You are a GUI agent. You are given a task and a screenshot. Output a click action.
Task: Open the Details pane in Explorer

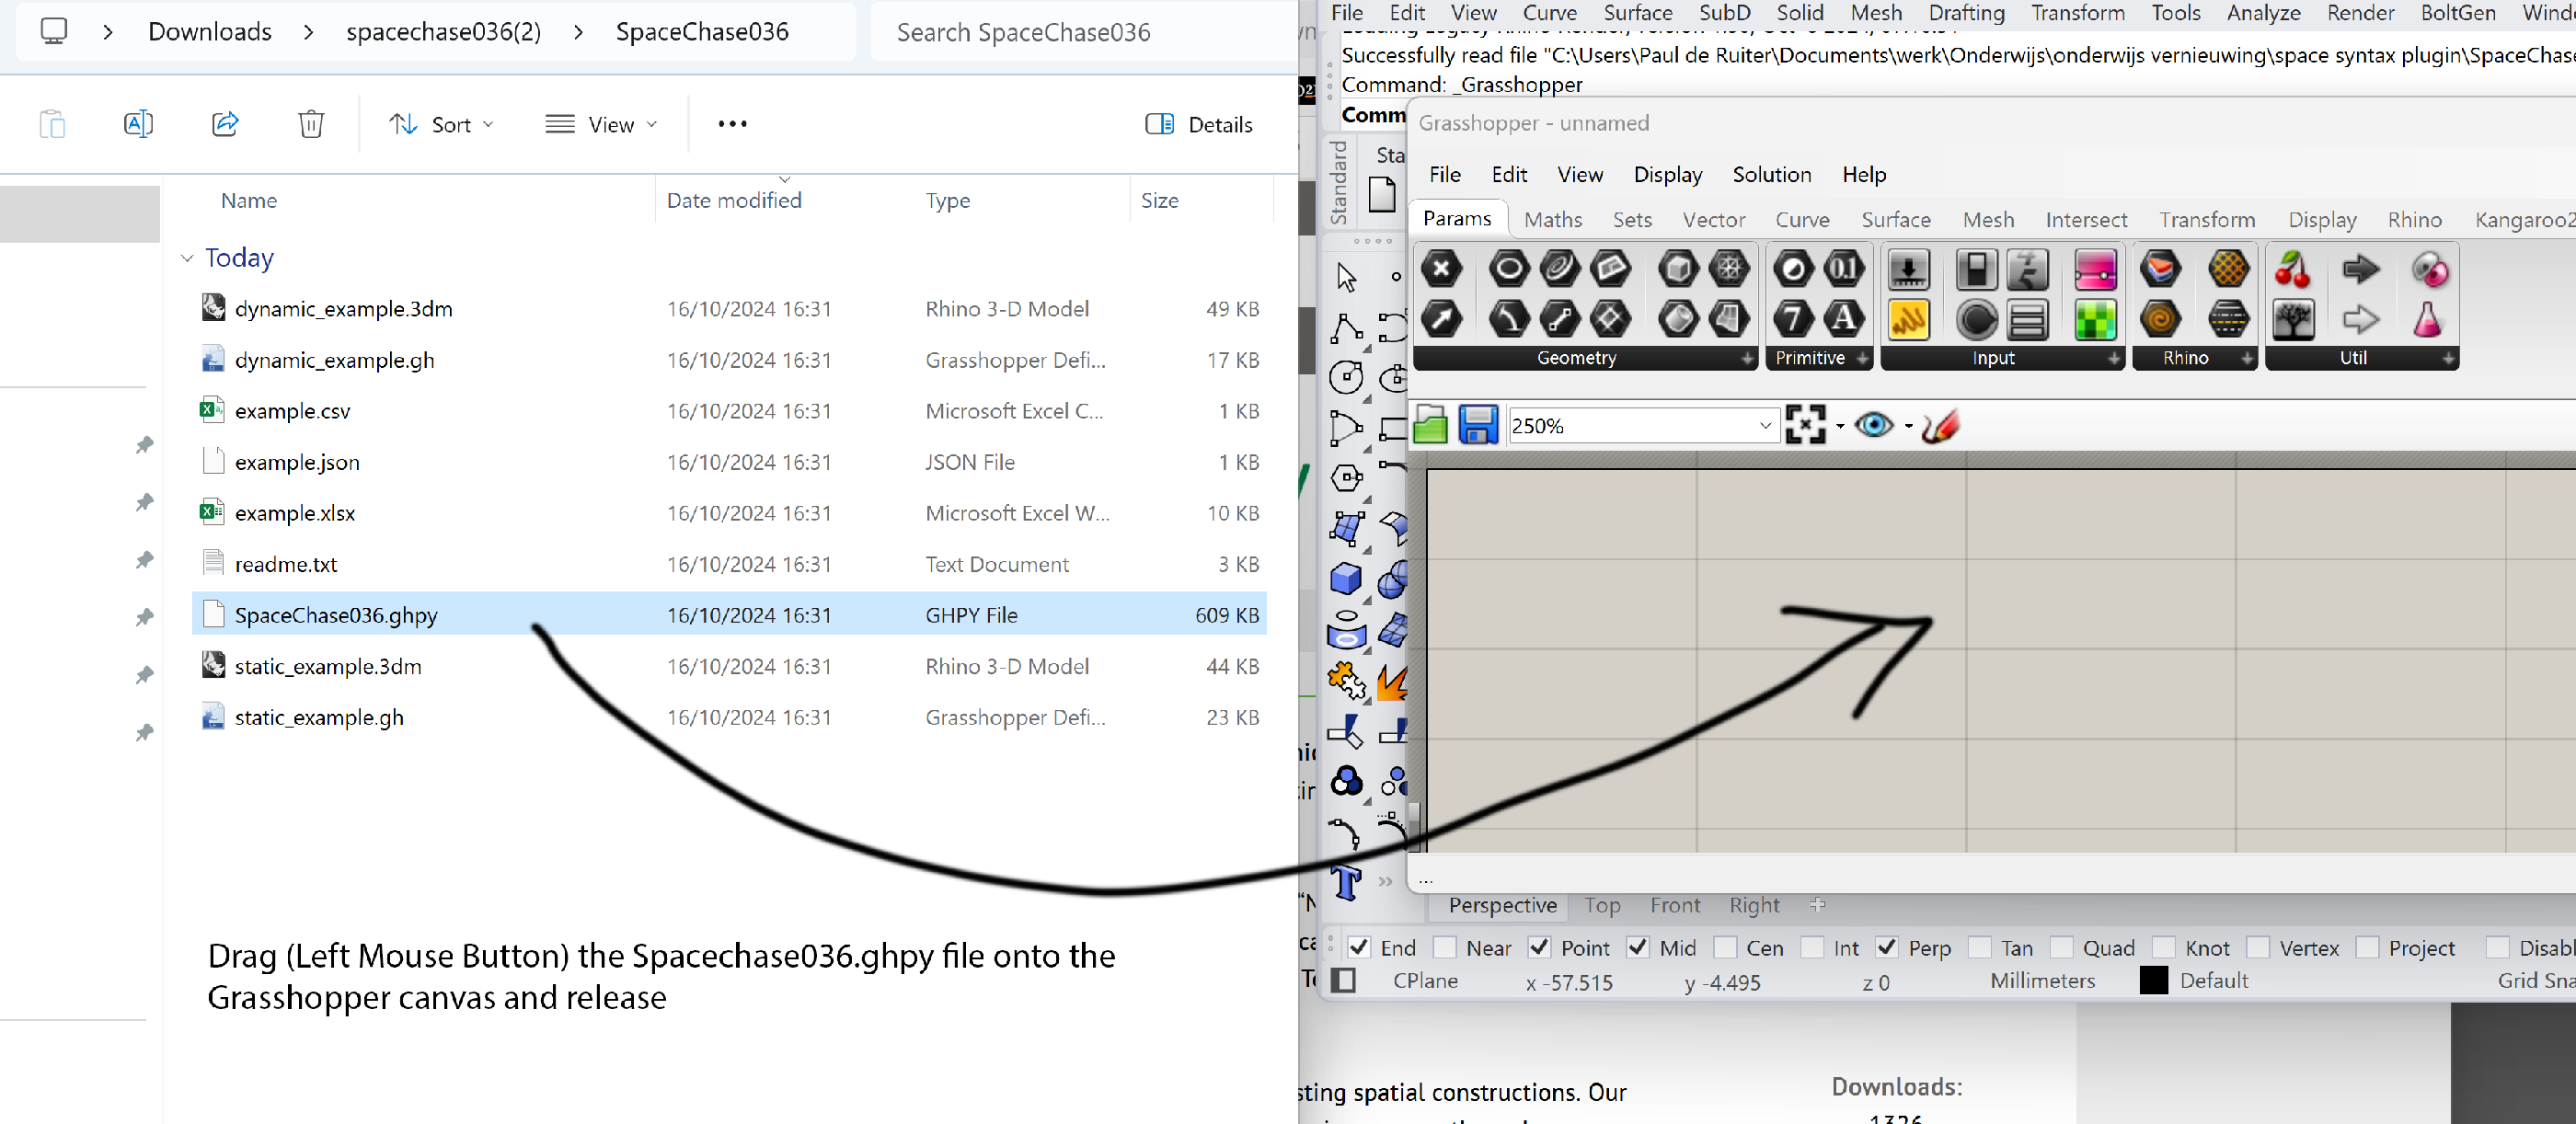[1198, 124]
